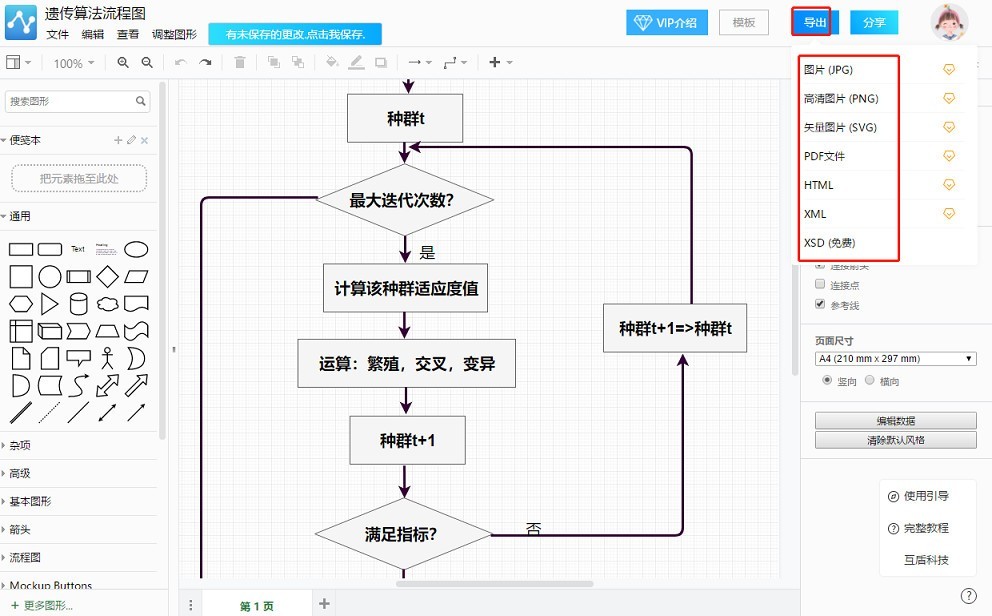Toggle the 连接点 checkbox

tap(821, 284)
